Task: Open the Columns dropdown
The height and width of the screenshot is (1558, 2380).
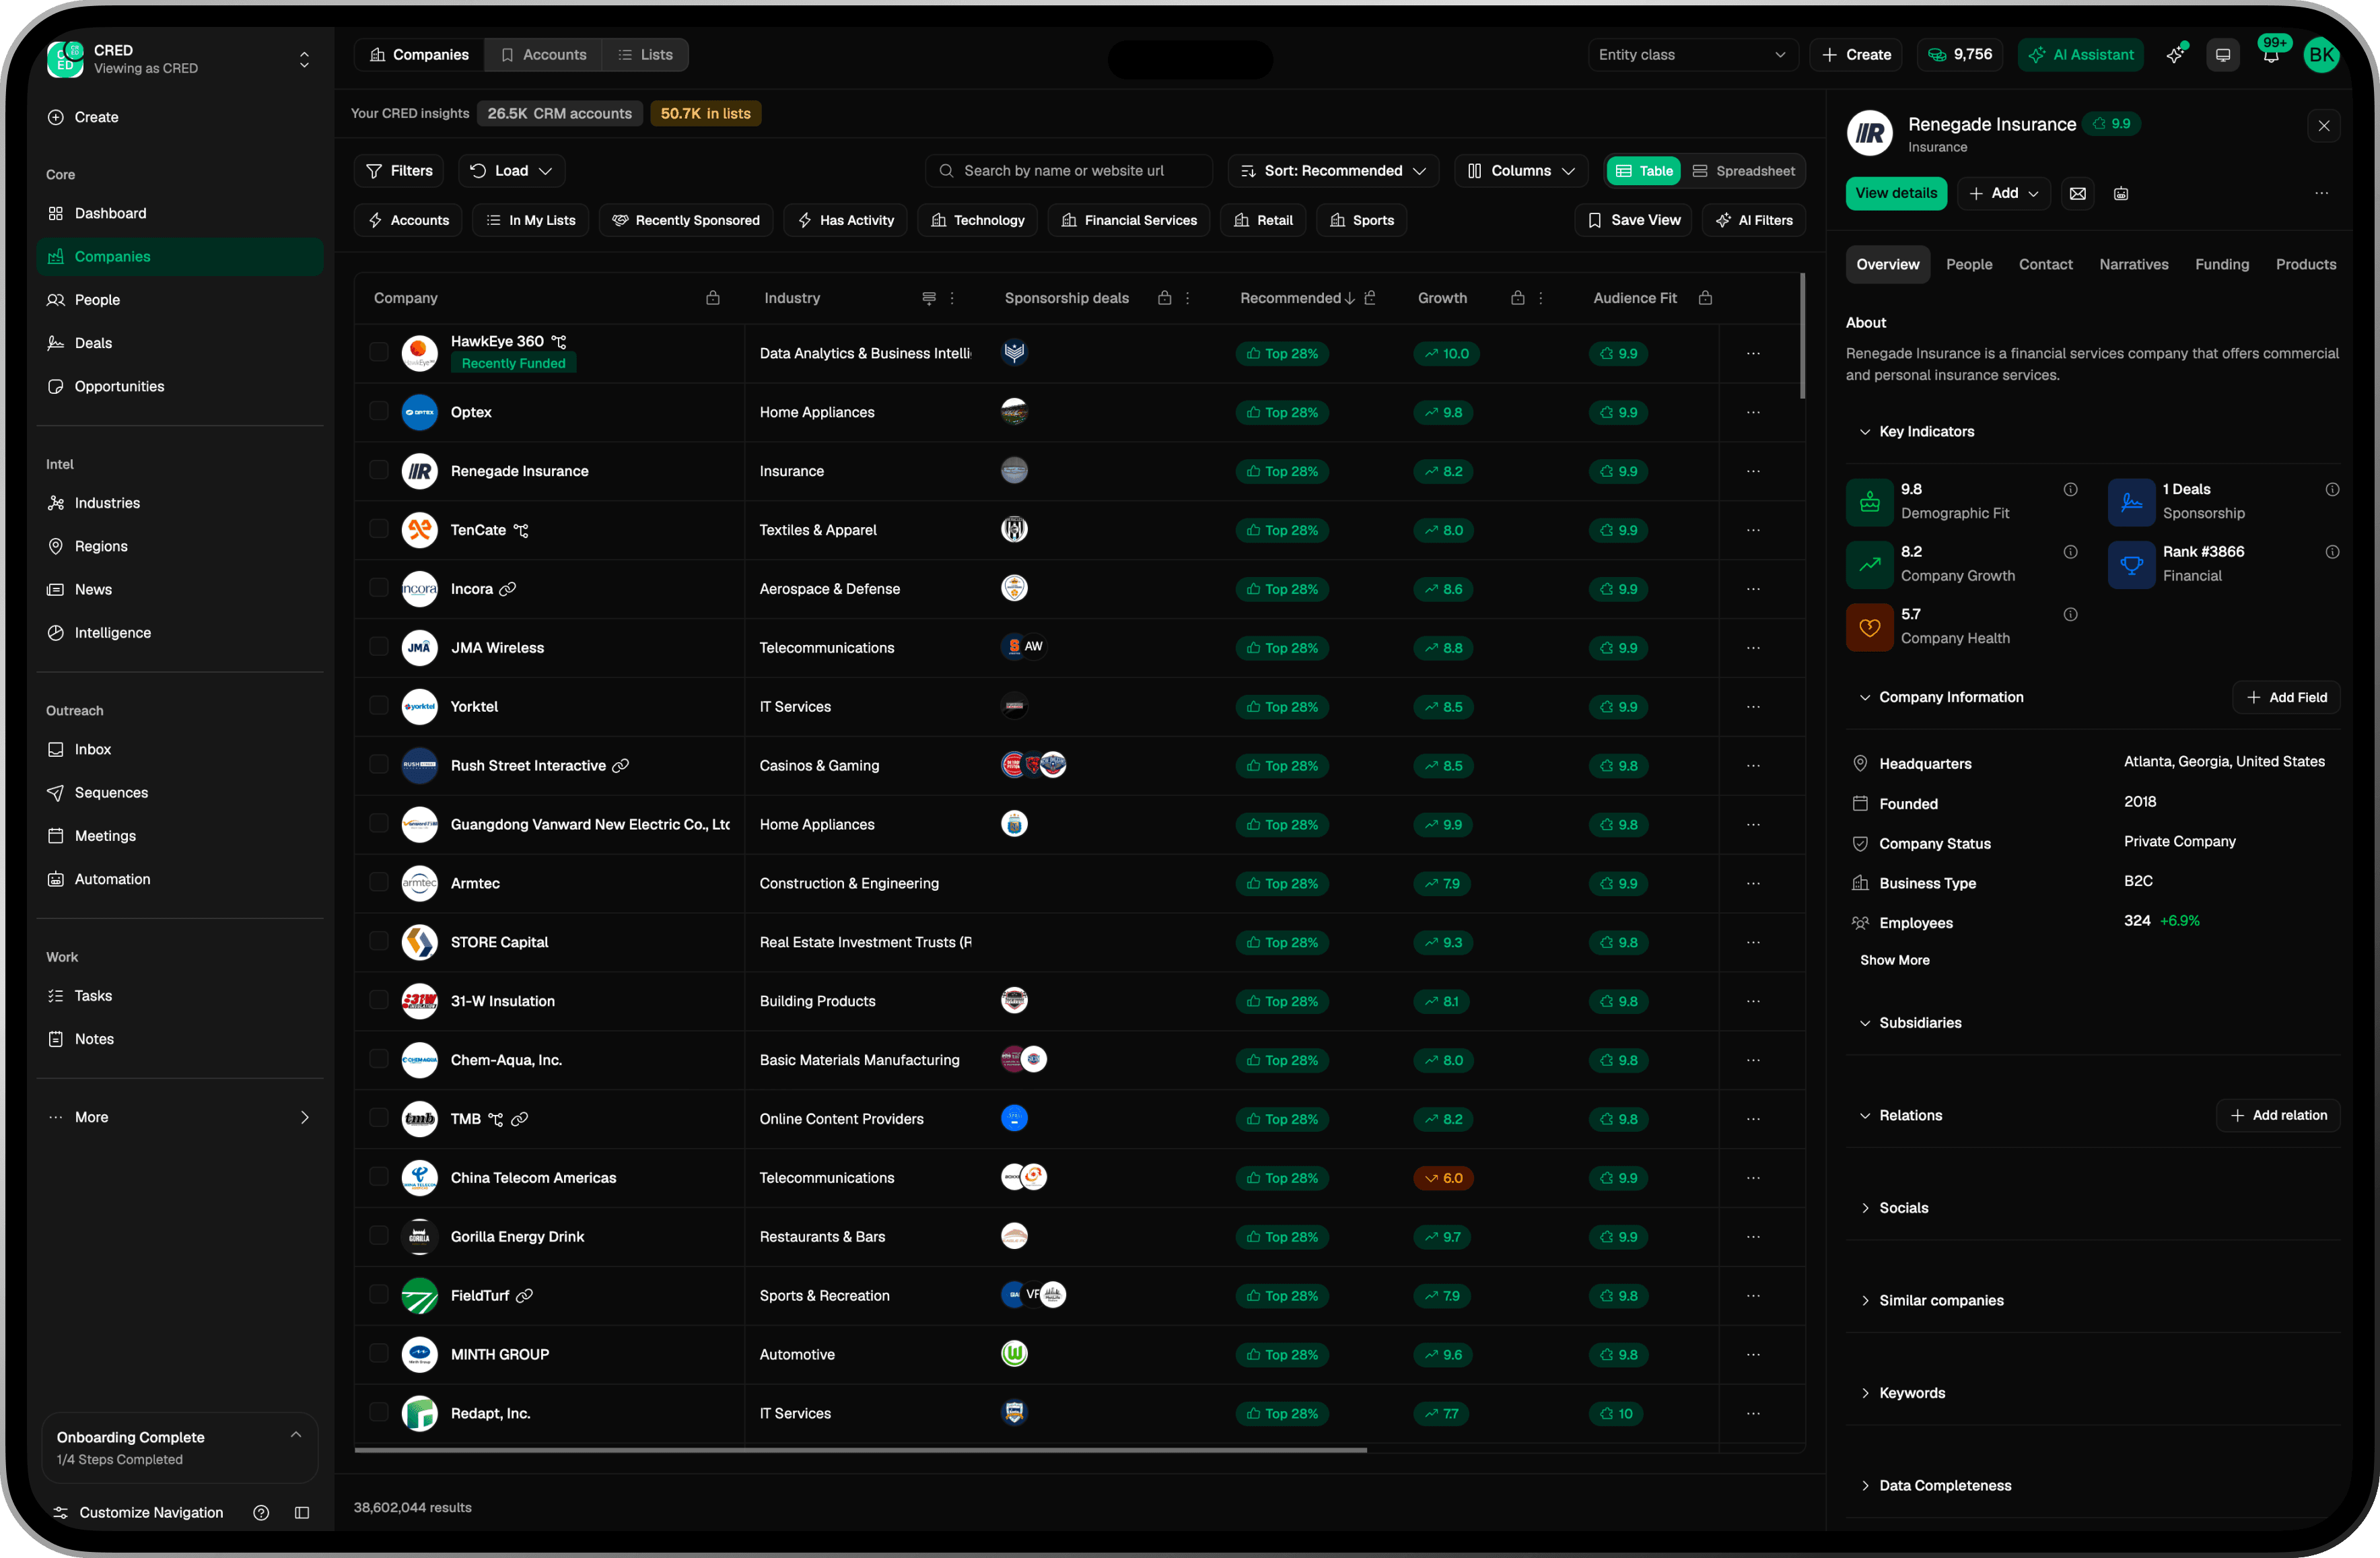Action: pyautogui.click(x=1521, y=171)
